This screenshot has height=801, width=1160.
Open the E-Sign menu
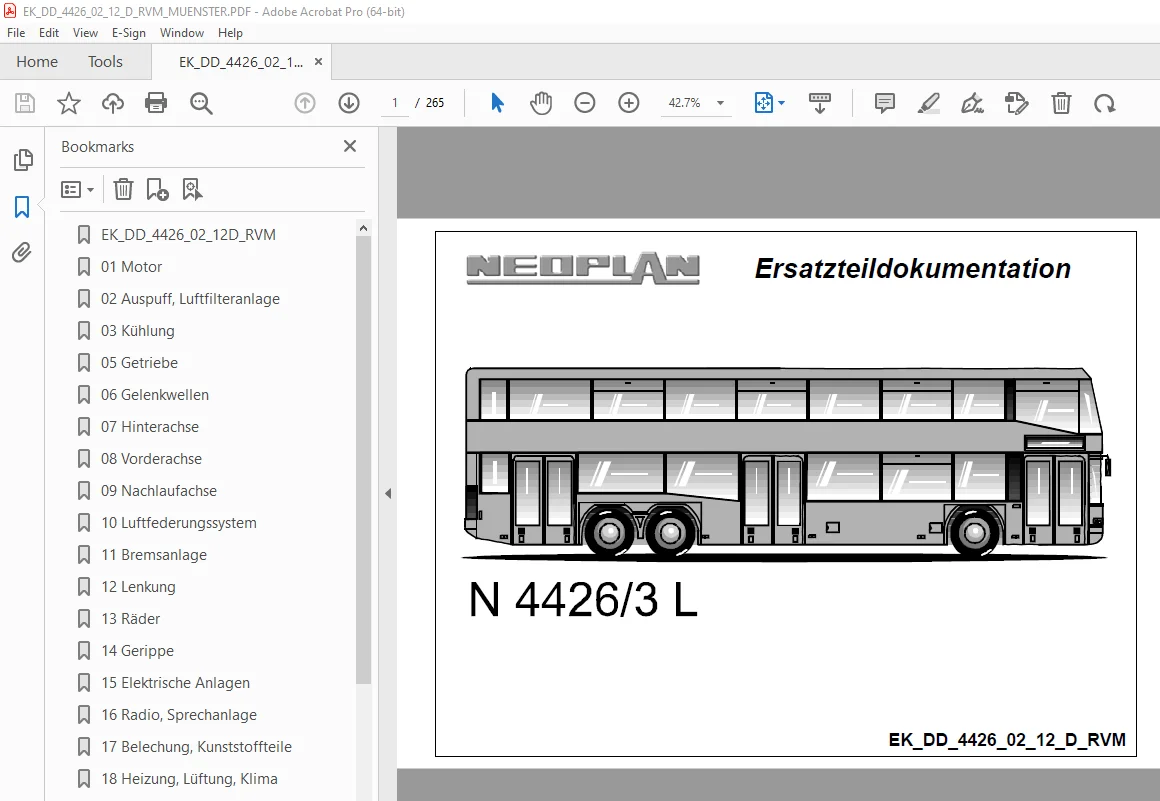click(x=129, y=33)
